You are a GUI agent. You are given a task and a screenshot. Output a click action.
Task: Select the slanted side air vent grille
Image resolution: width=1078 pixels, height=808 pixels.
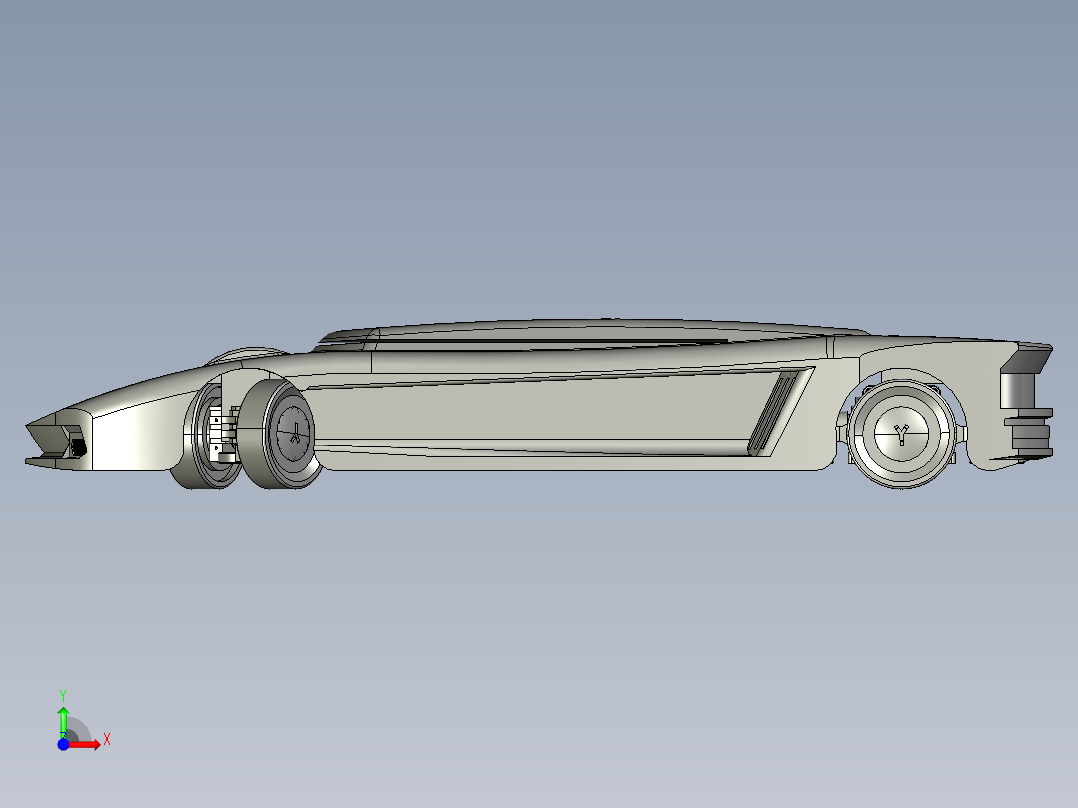[773, 413]
